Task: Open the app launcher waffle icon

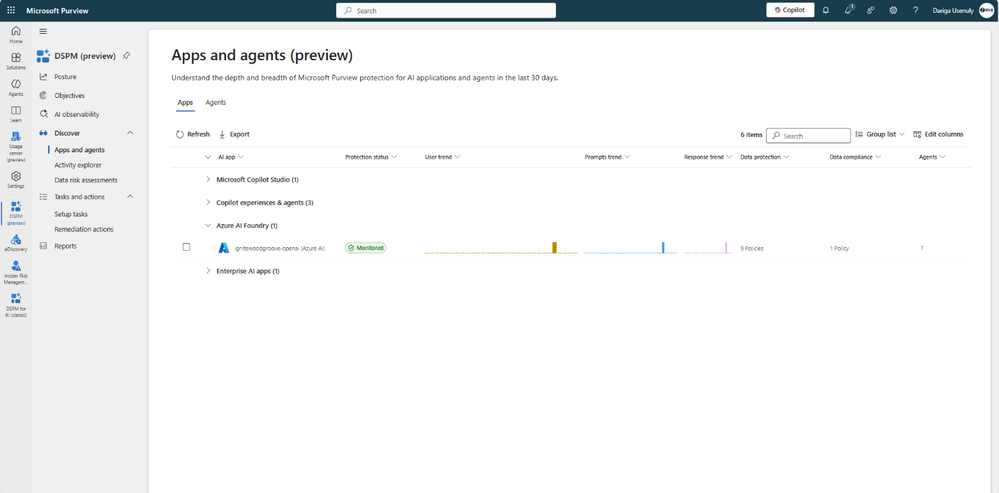Action: point(11,10)
